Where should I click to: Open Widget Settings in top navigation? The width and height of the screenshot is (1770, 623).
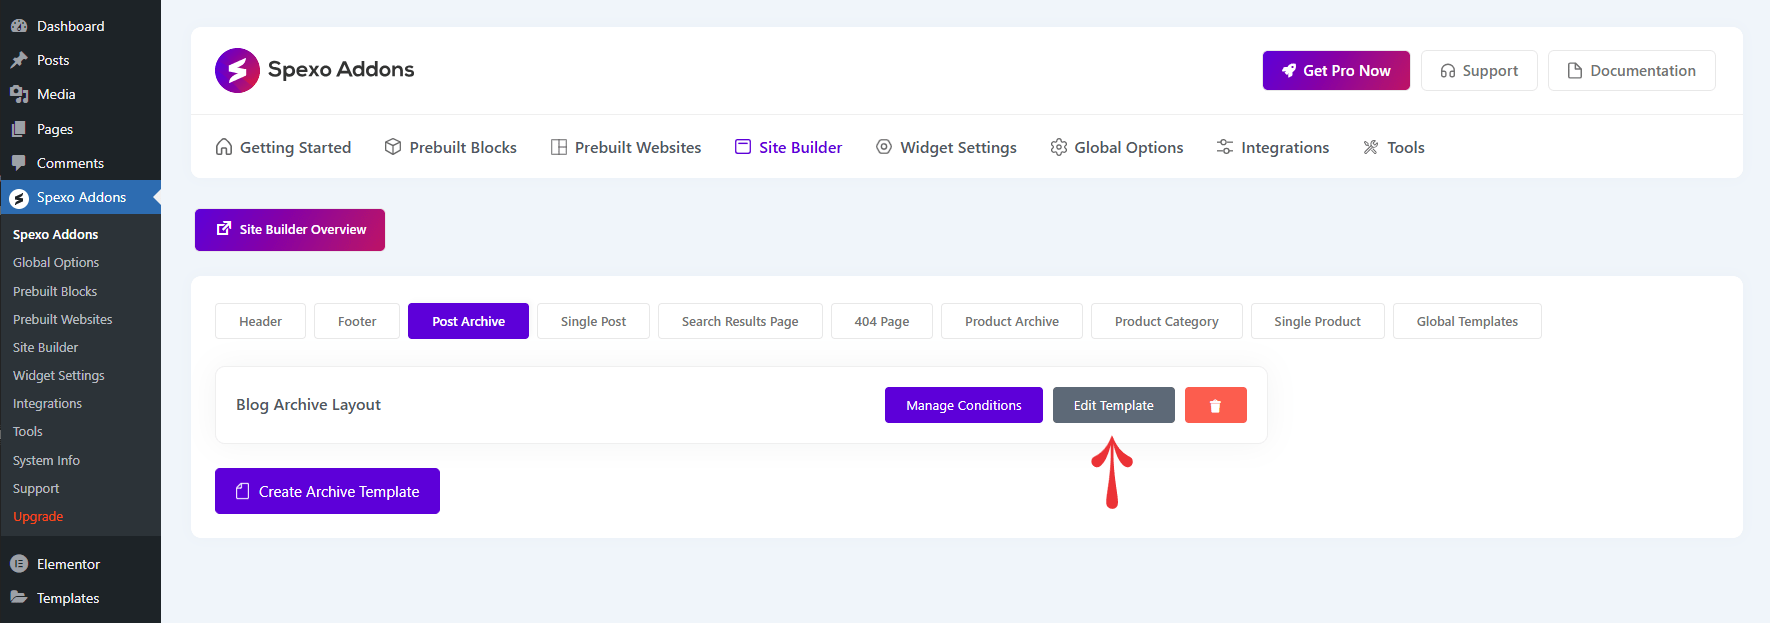946,147
